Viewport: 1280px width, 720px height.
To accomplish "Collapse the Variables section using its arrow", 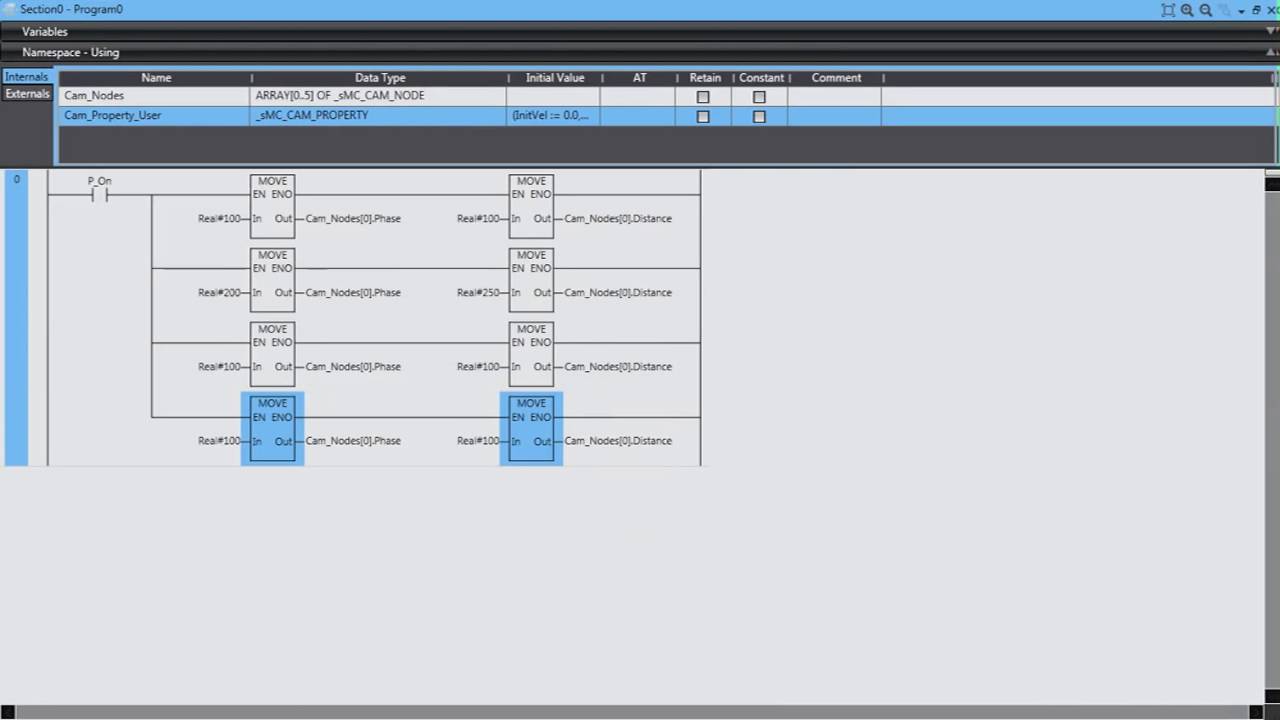I will (1271, 31).
